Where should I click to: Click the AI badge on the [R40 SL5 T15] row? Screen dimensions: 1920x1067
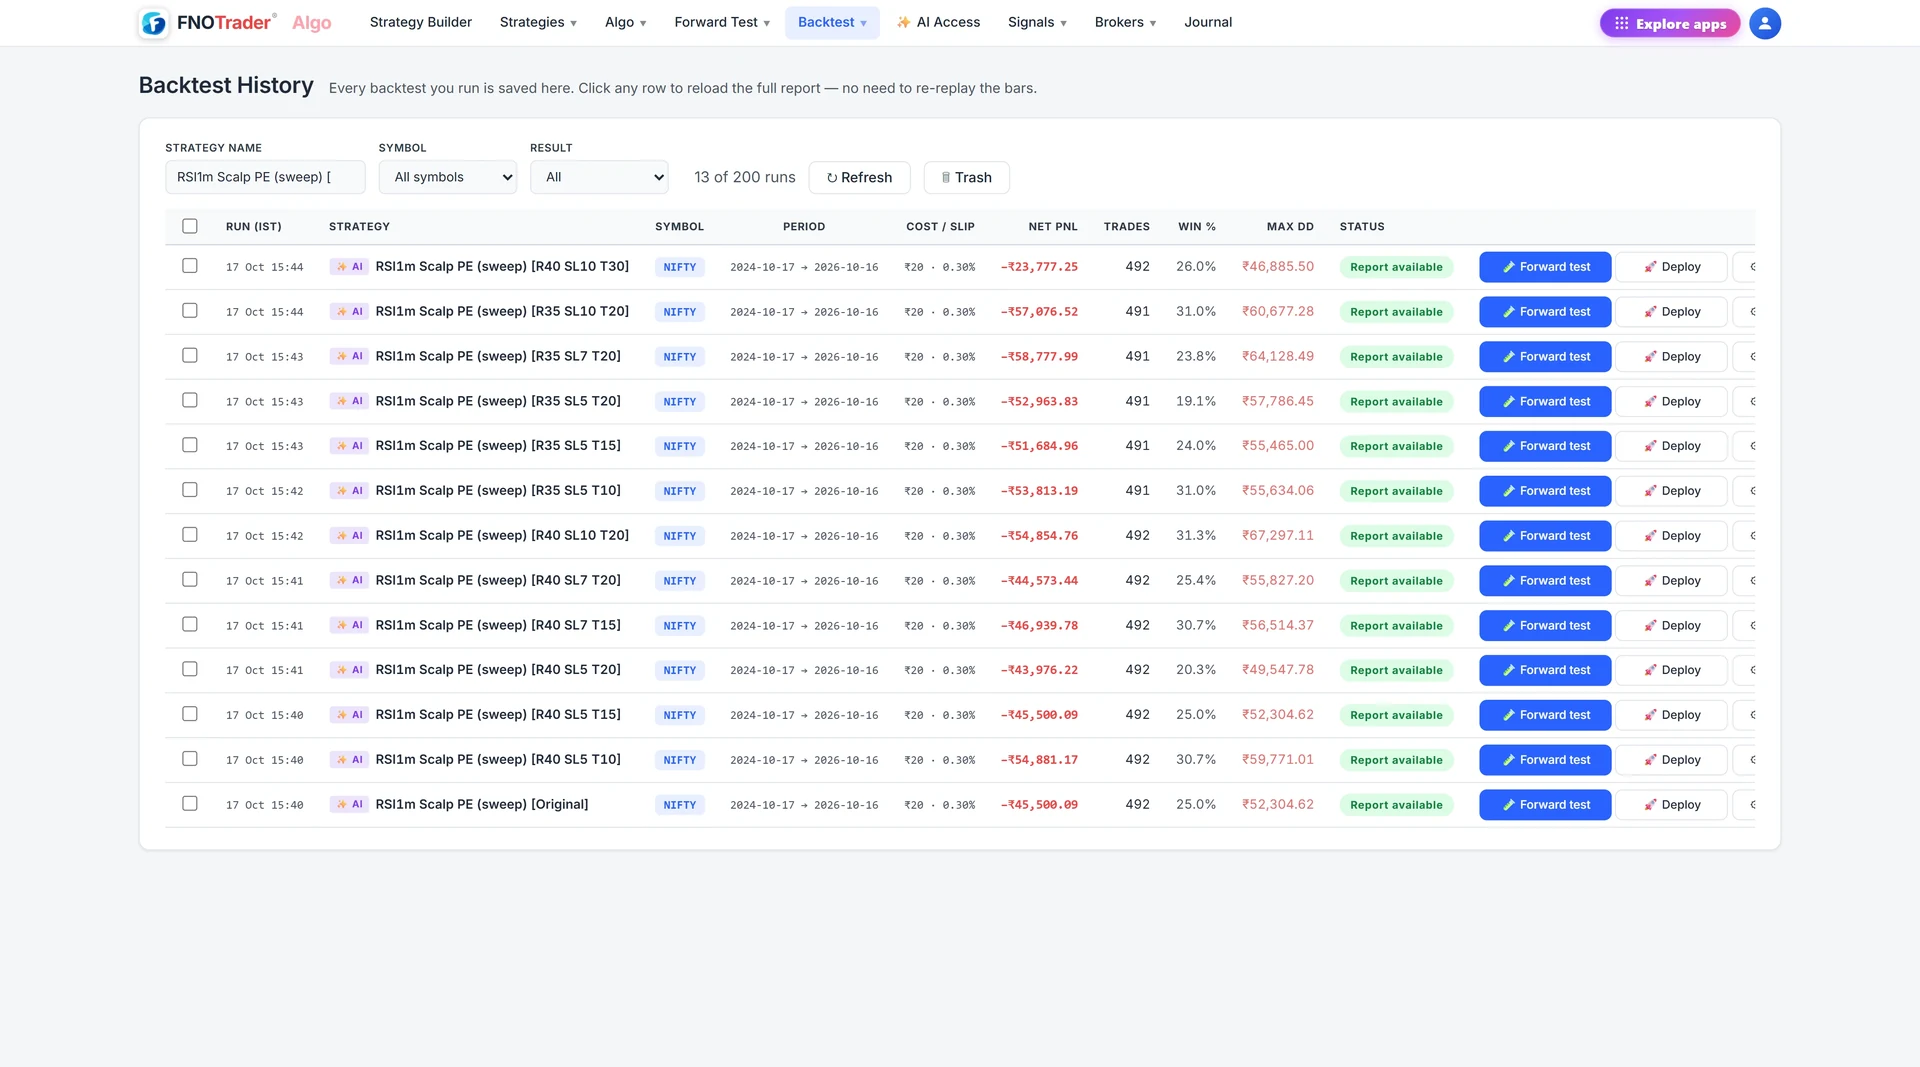pos(349,715)
